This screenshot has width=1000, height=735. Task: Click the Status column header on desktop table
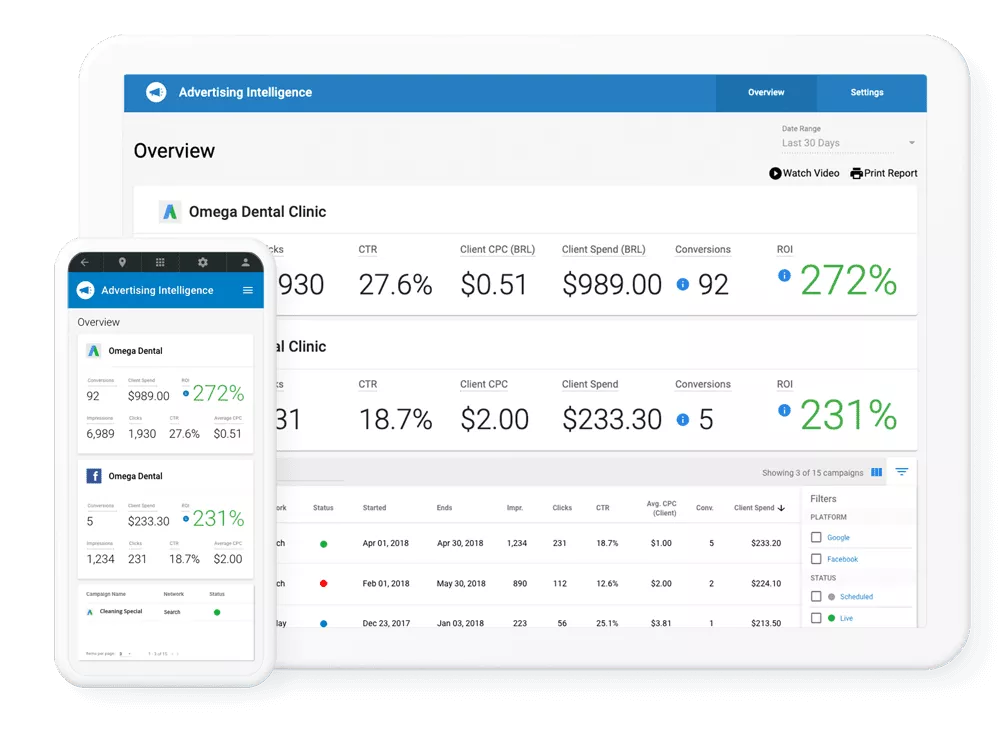323,508
